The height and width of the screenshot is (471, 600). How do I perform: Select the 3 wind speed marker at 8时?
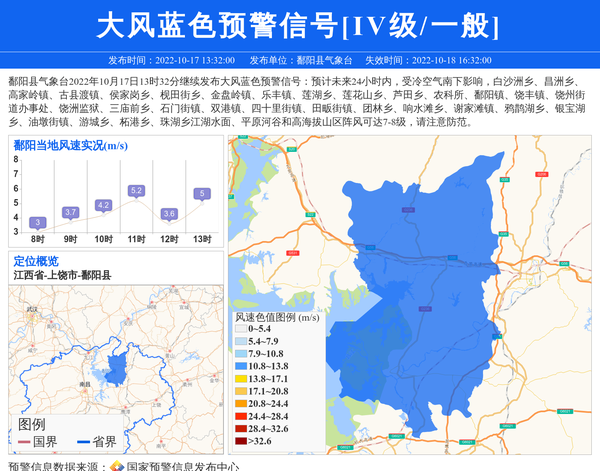(37, 222)
